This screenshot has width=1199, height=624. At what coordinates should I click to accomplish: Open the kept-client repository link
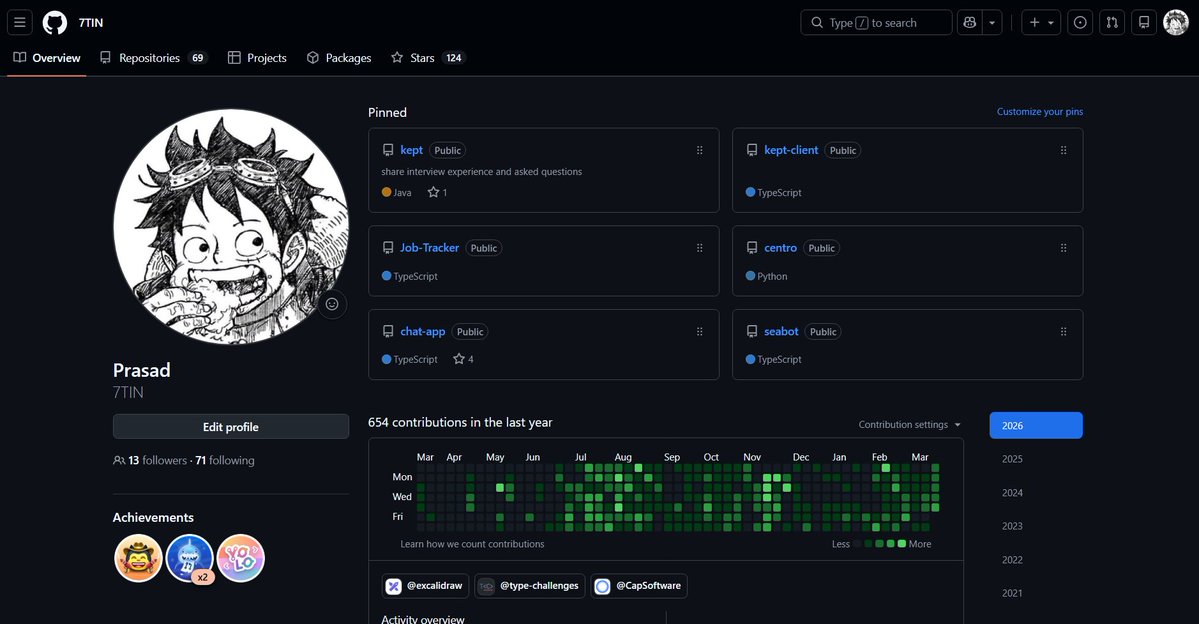click(x=791, y=150)
